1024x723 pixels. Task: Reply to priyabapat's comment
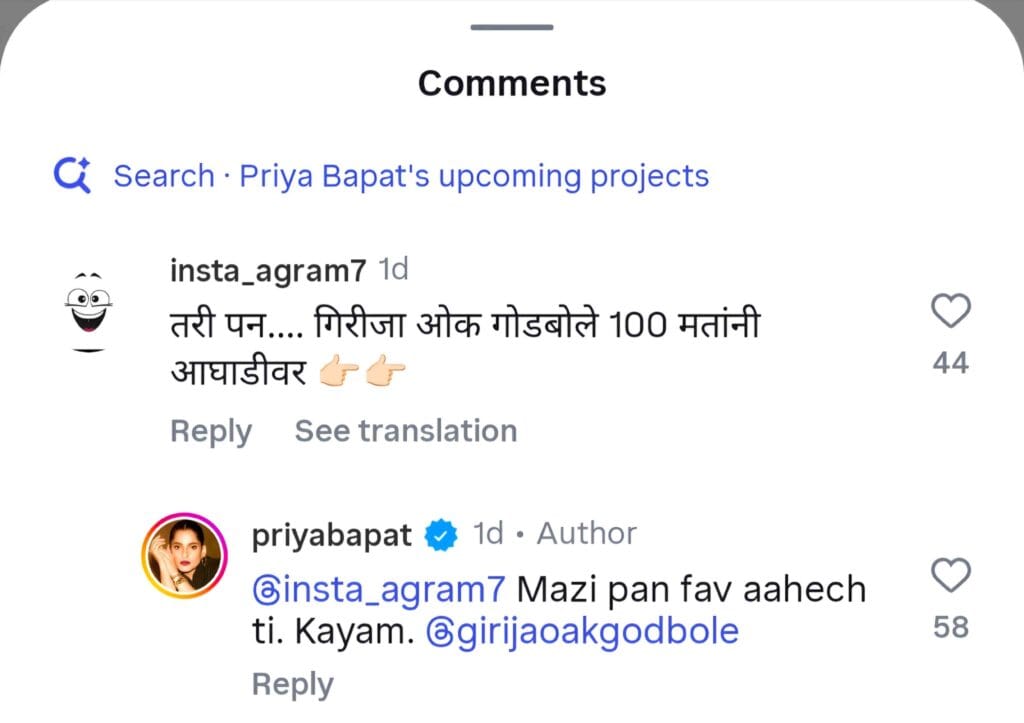pyautogui.click(x=292, y=685)
